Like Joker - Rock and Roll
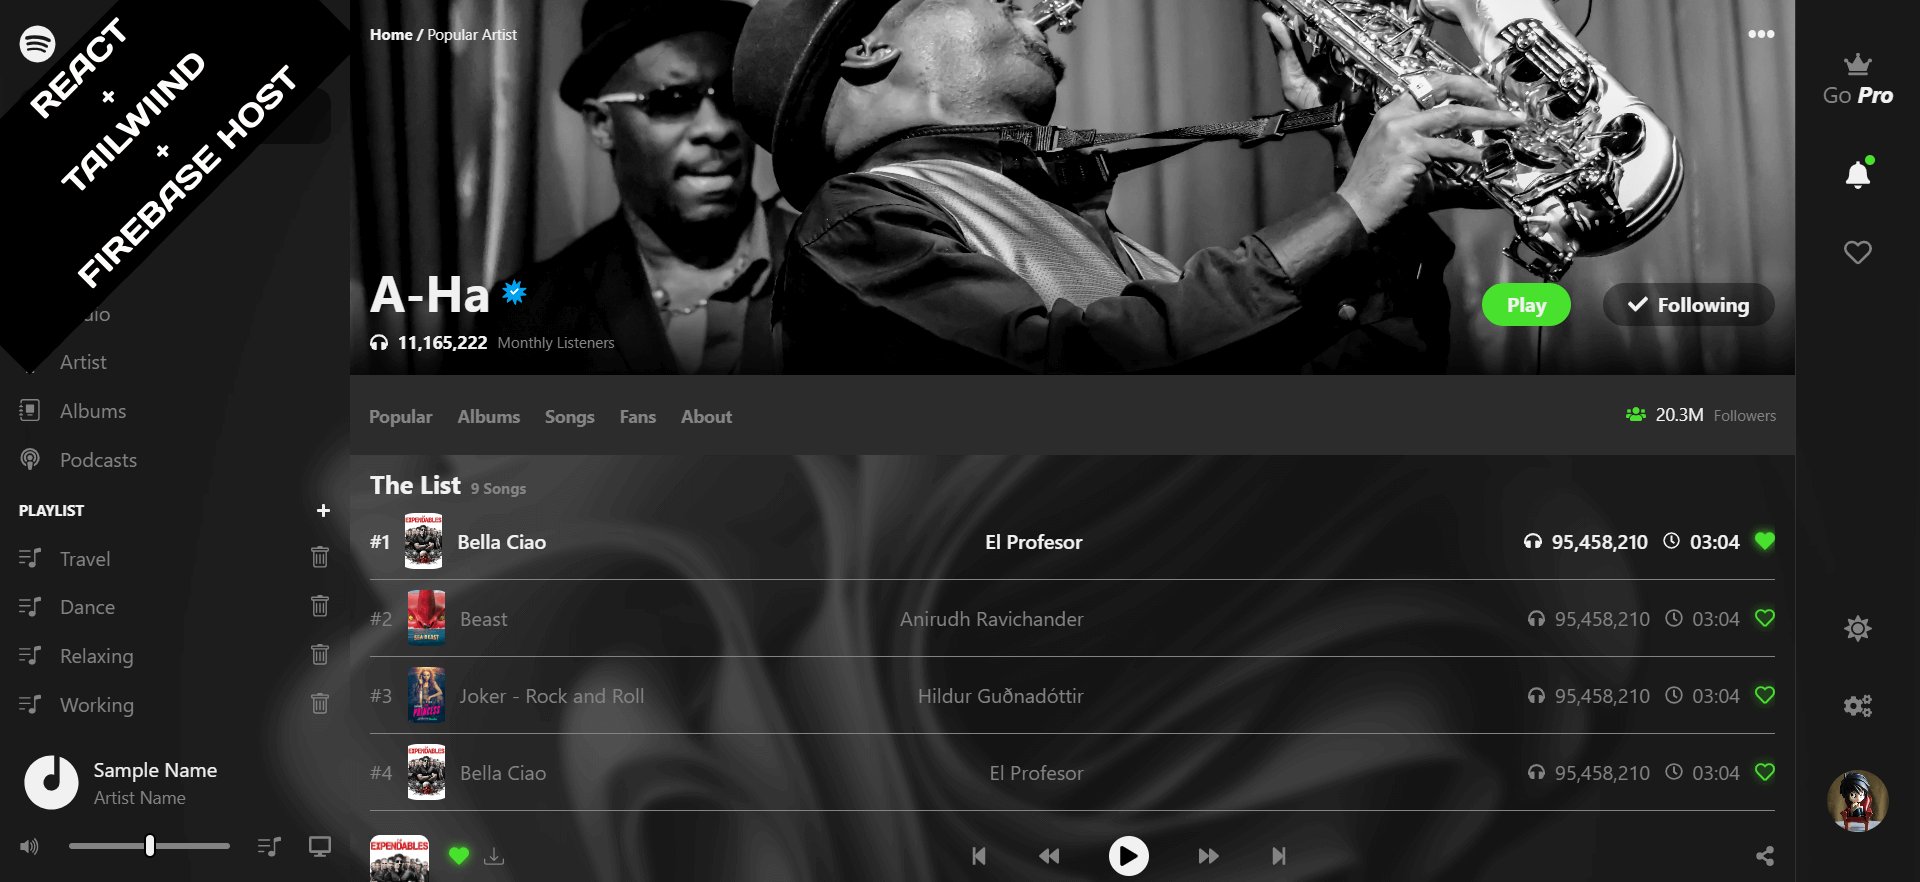The width and height of the screenshot is (1920, 882). click(x=1764, y=695)
